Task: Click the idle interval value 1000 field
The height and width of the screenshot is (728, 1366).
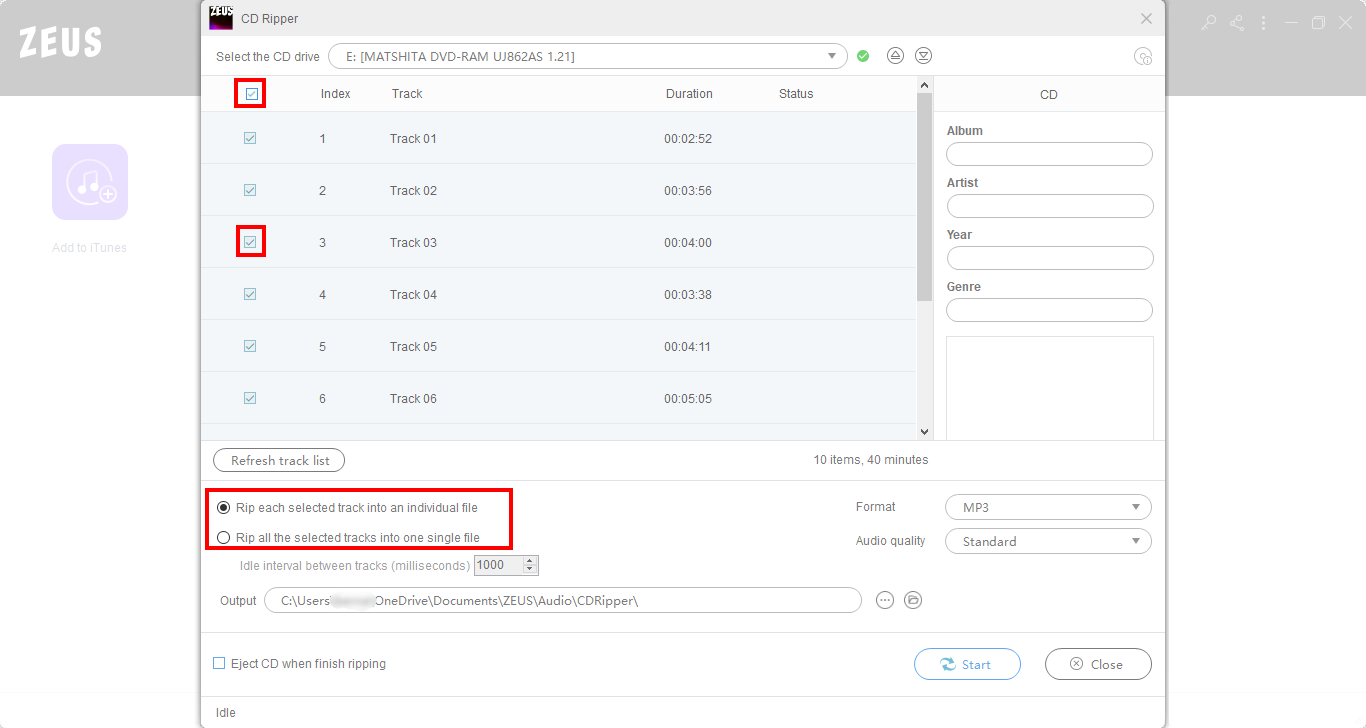Action: tap(498, 565)
